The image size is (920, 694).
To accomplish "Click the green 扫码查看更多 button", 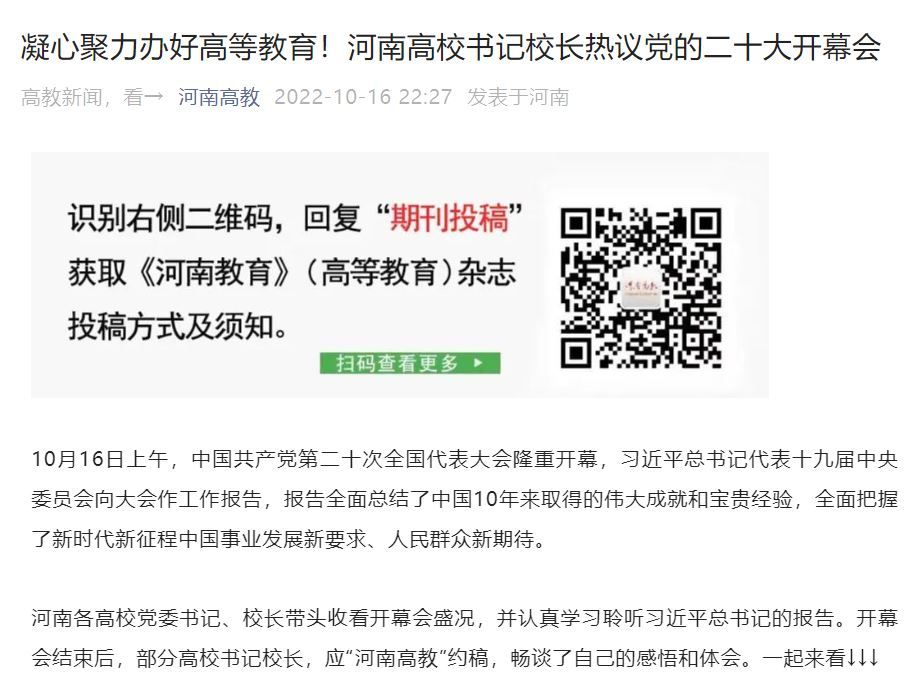I will click(410, 363).
